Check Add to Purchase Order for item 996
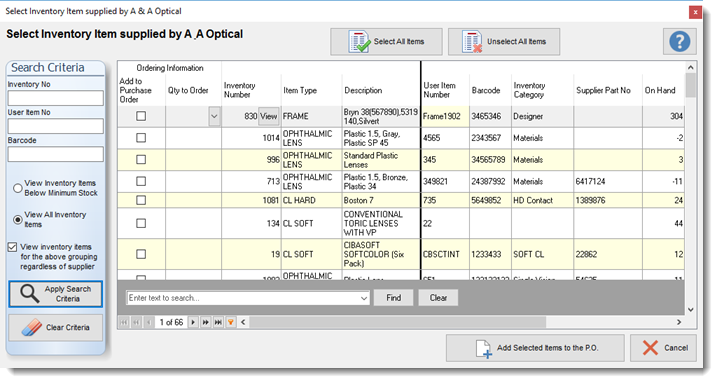Image resolution: width=718 pixels, height=383 pixels. tap(141, 159)
